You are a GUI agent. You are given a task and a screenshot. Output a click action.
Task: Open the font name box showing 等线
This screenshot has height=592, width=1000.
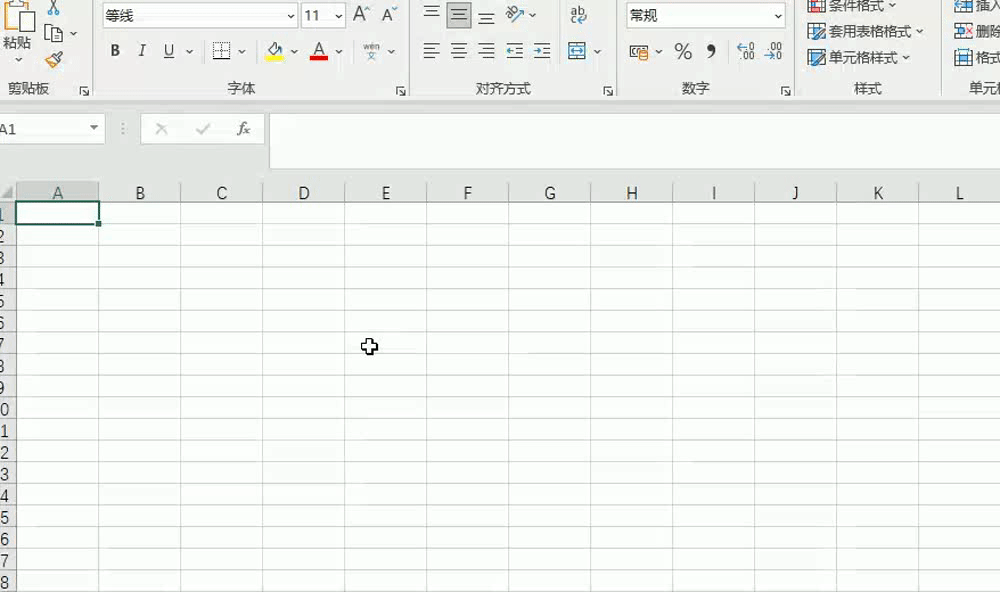pos(200,15)
